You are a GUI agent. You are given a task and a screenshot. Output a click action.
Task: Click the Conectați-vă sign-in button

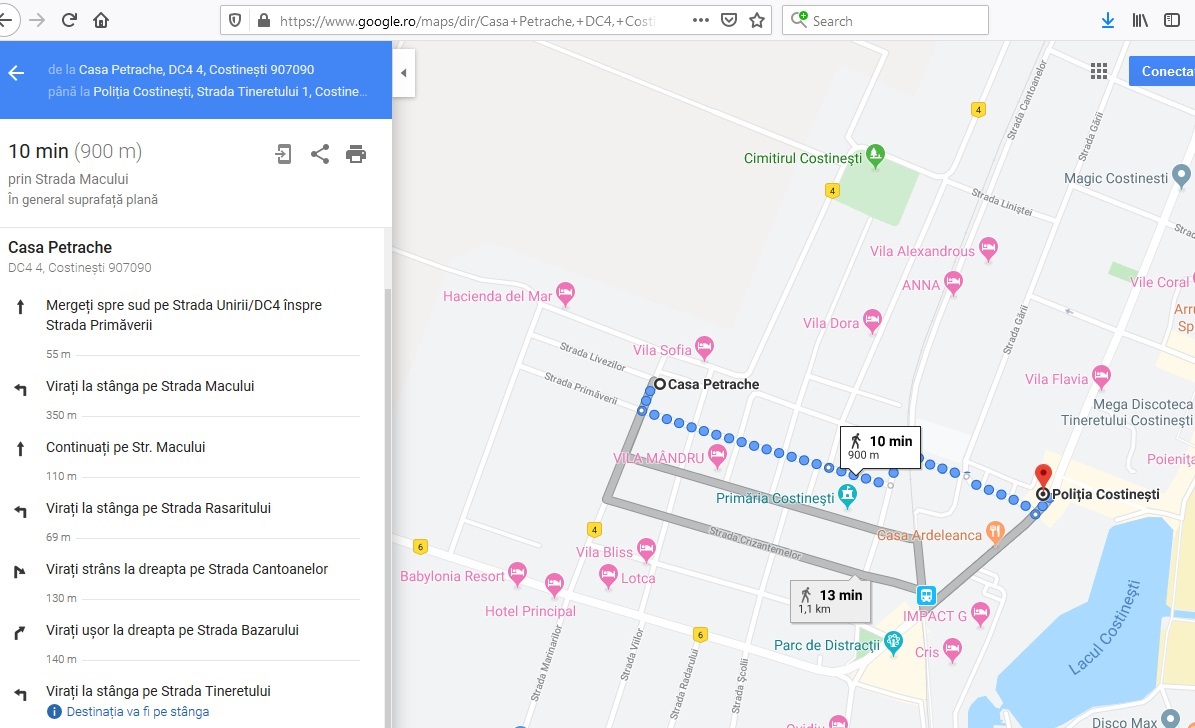click(1166, 71)
